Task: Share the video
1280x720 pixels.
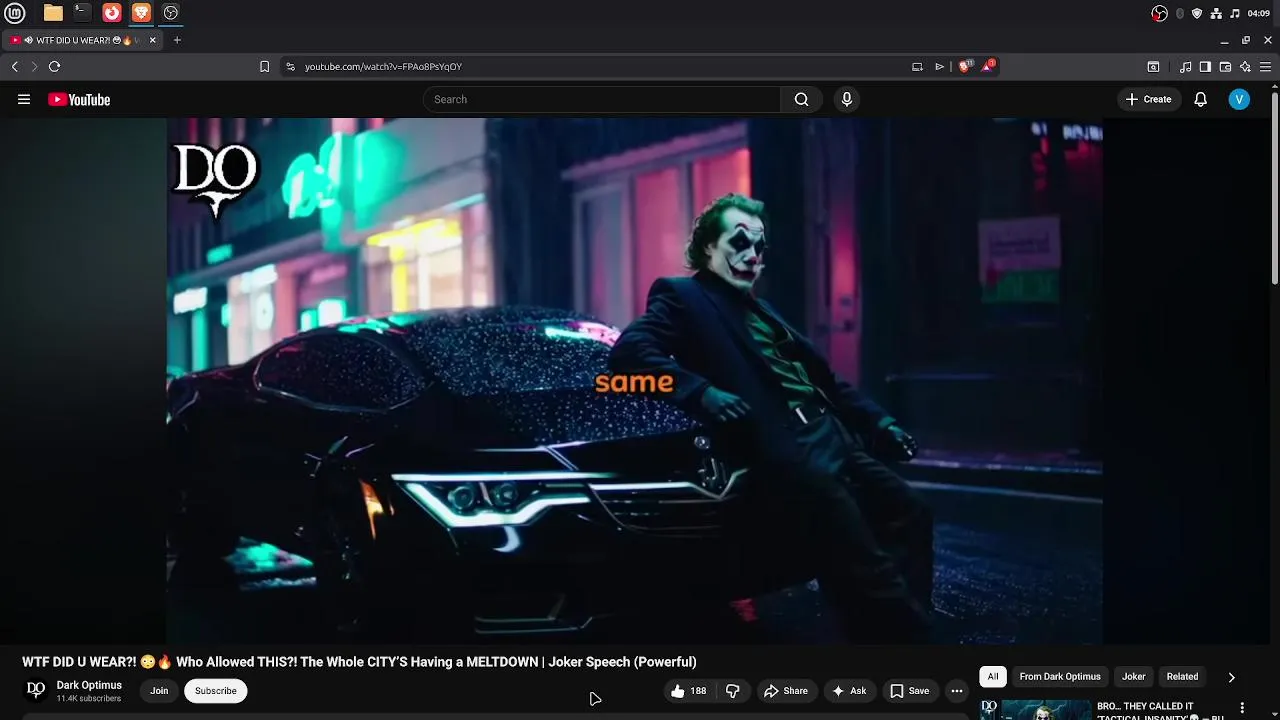Action: (786, 691)
